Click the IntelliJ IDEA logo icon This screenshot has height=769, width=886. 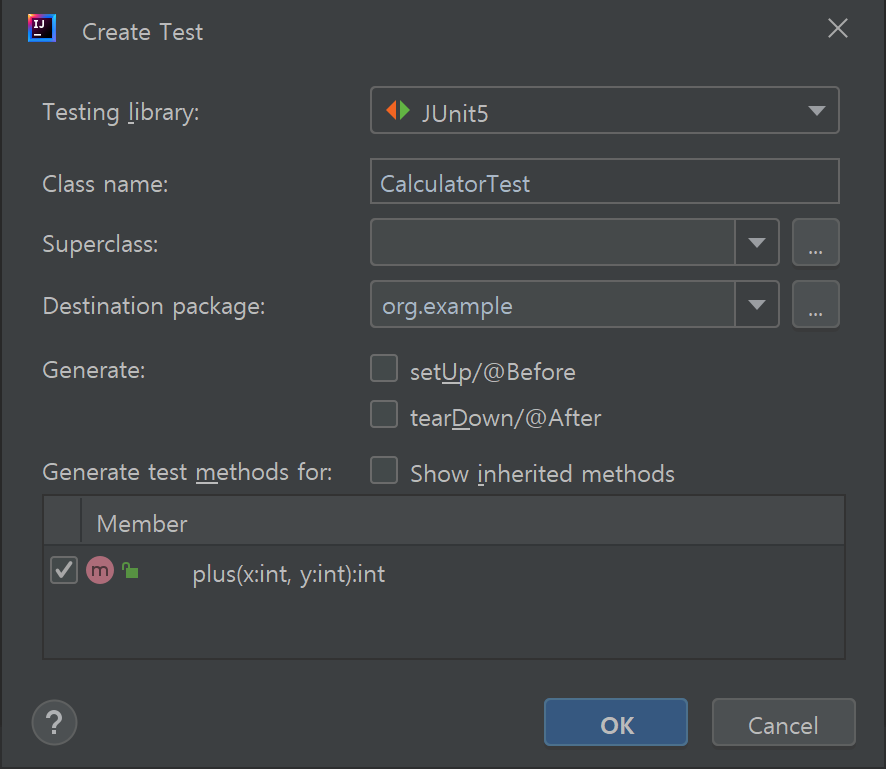pos(41,29)
